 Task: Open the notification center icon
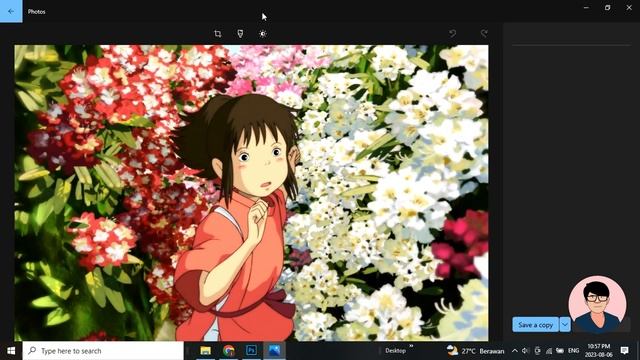624,350
